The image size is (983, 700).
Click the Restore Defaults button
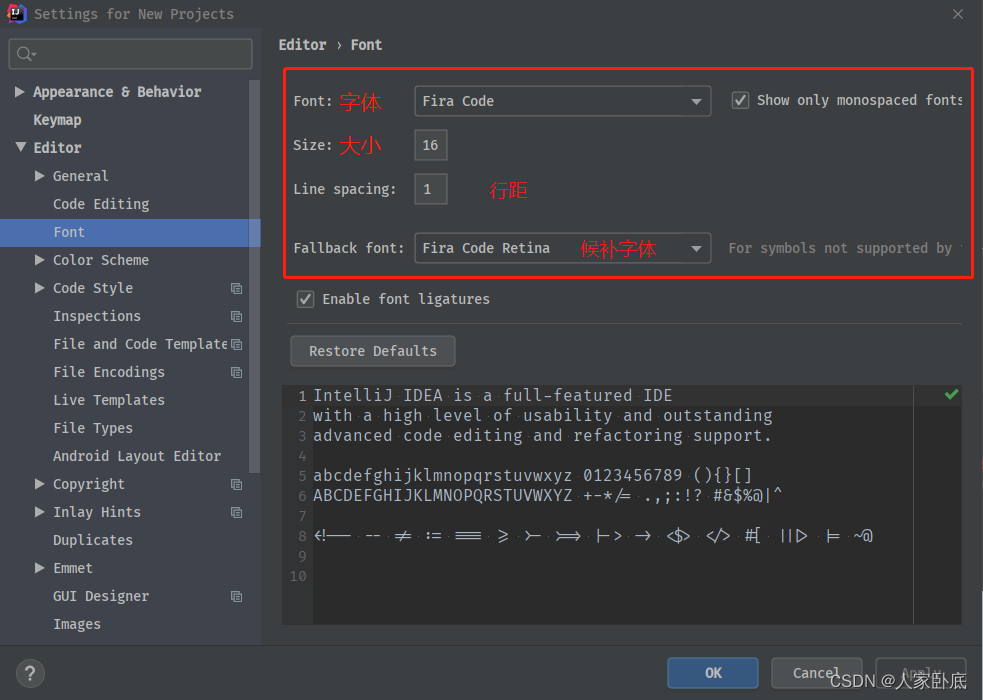372,351
